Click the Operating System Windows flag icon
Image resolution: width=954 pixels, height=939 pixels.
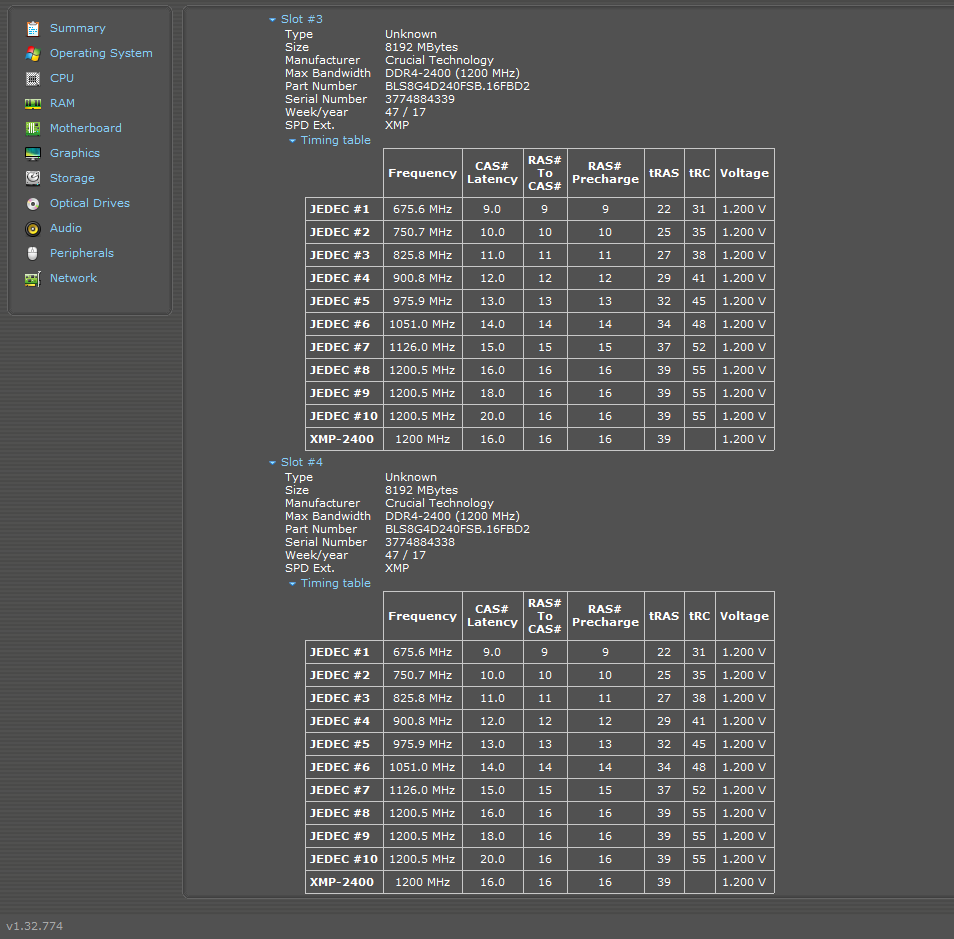(33, 53)
